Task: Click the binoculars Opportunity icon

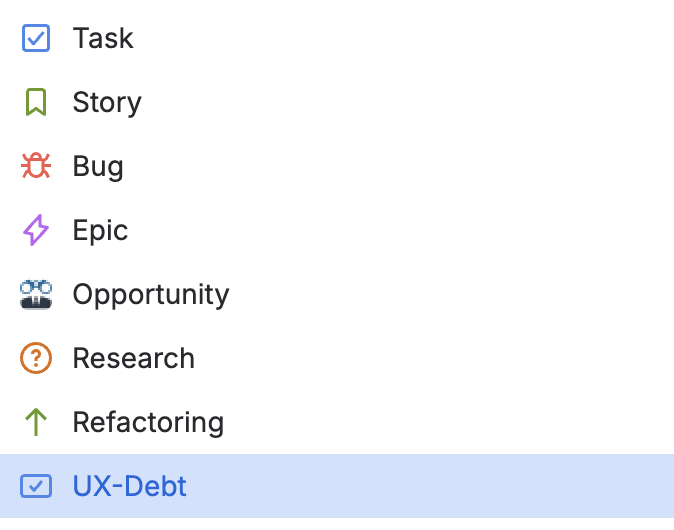Action: coord(36,294)
